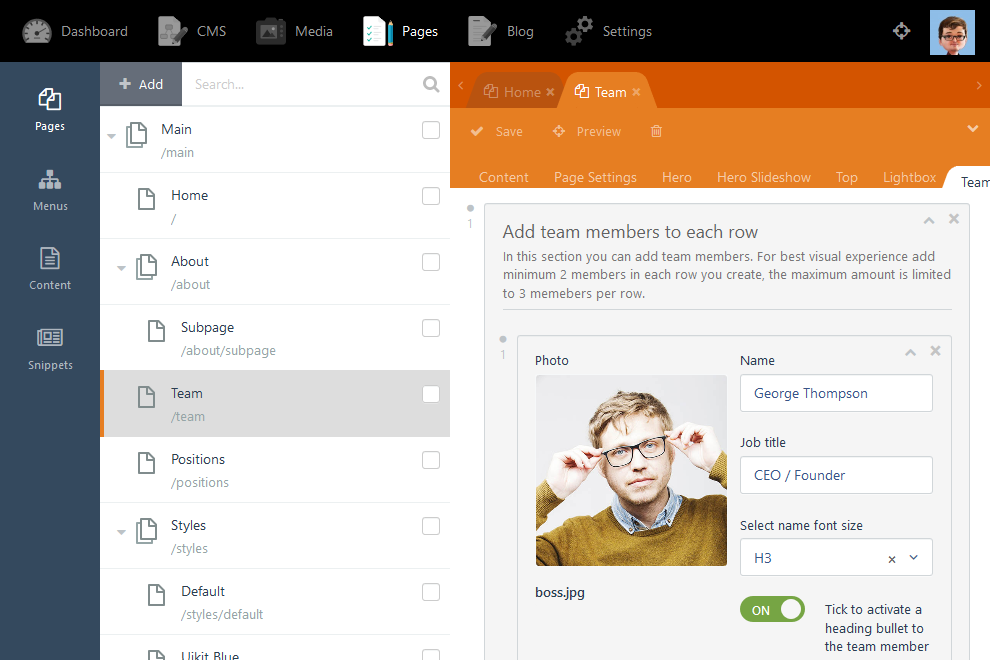Screen dimensions: 990x660
Task: Switch to the Lightbox tab
Action: click(x=909, y=177)
